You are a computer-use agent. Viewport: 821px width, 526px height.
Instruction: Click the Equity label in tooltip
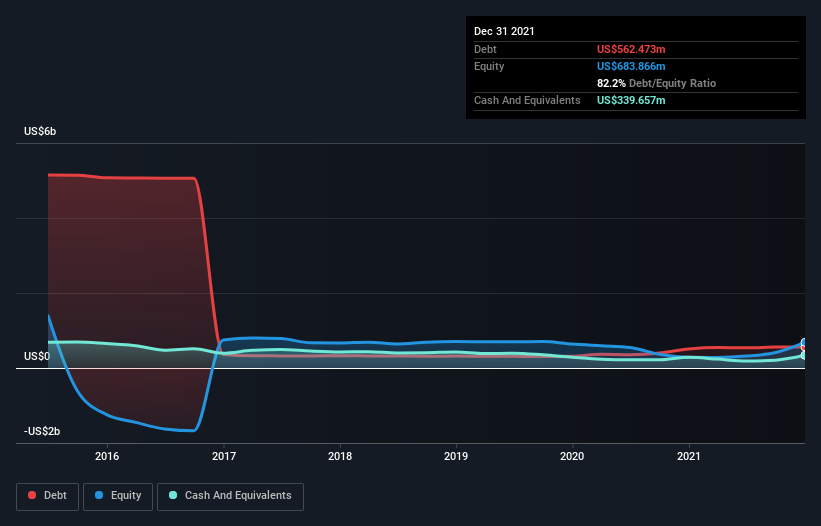pos(489,66)
